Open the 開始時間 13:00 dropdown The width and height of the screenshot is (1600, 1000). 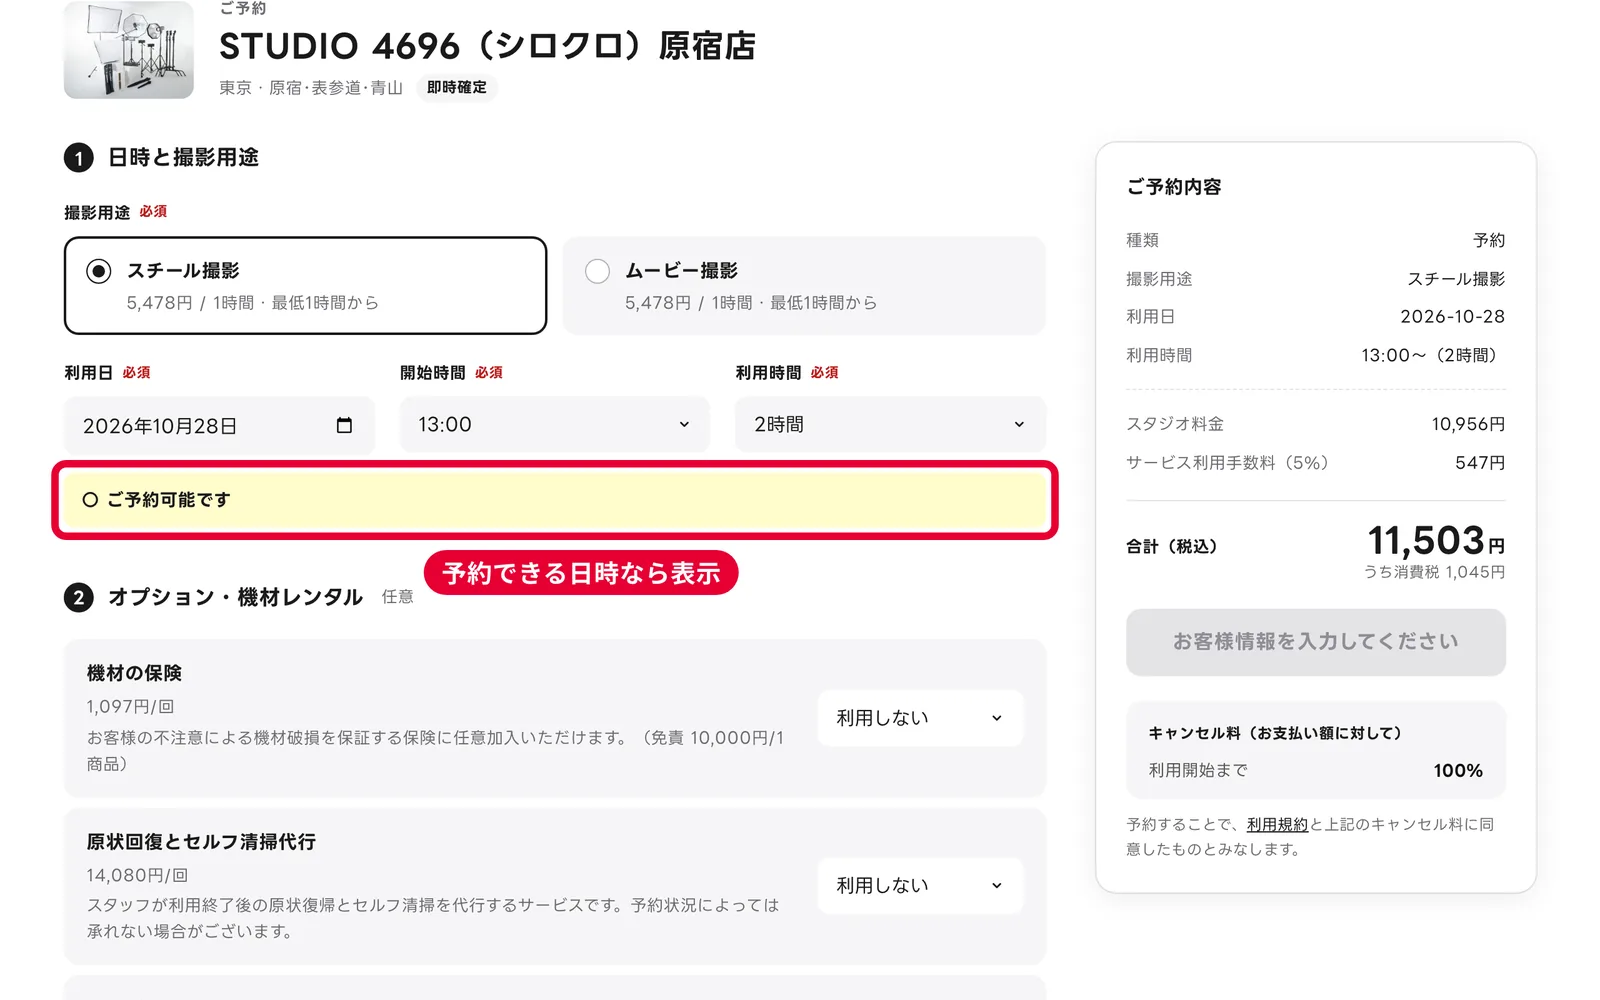pyautogui.click(x=554, y=425)
